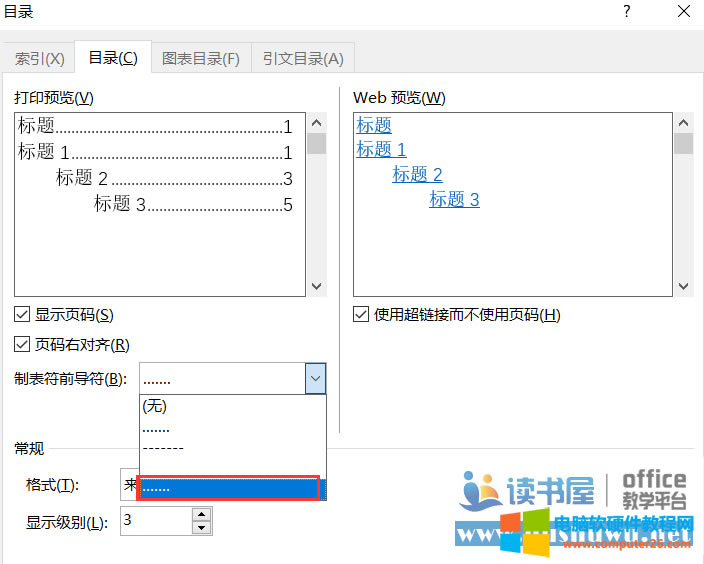Collapse the 制表符前导符 dropdown arrow
The width and height of the screenshot is (704, 564).
pos(316,379)
